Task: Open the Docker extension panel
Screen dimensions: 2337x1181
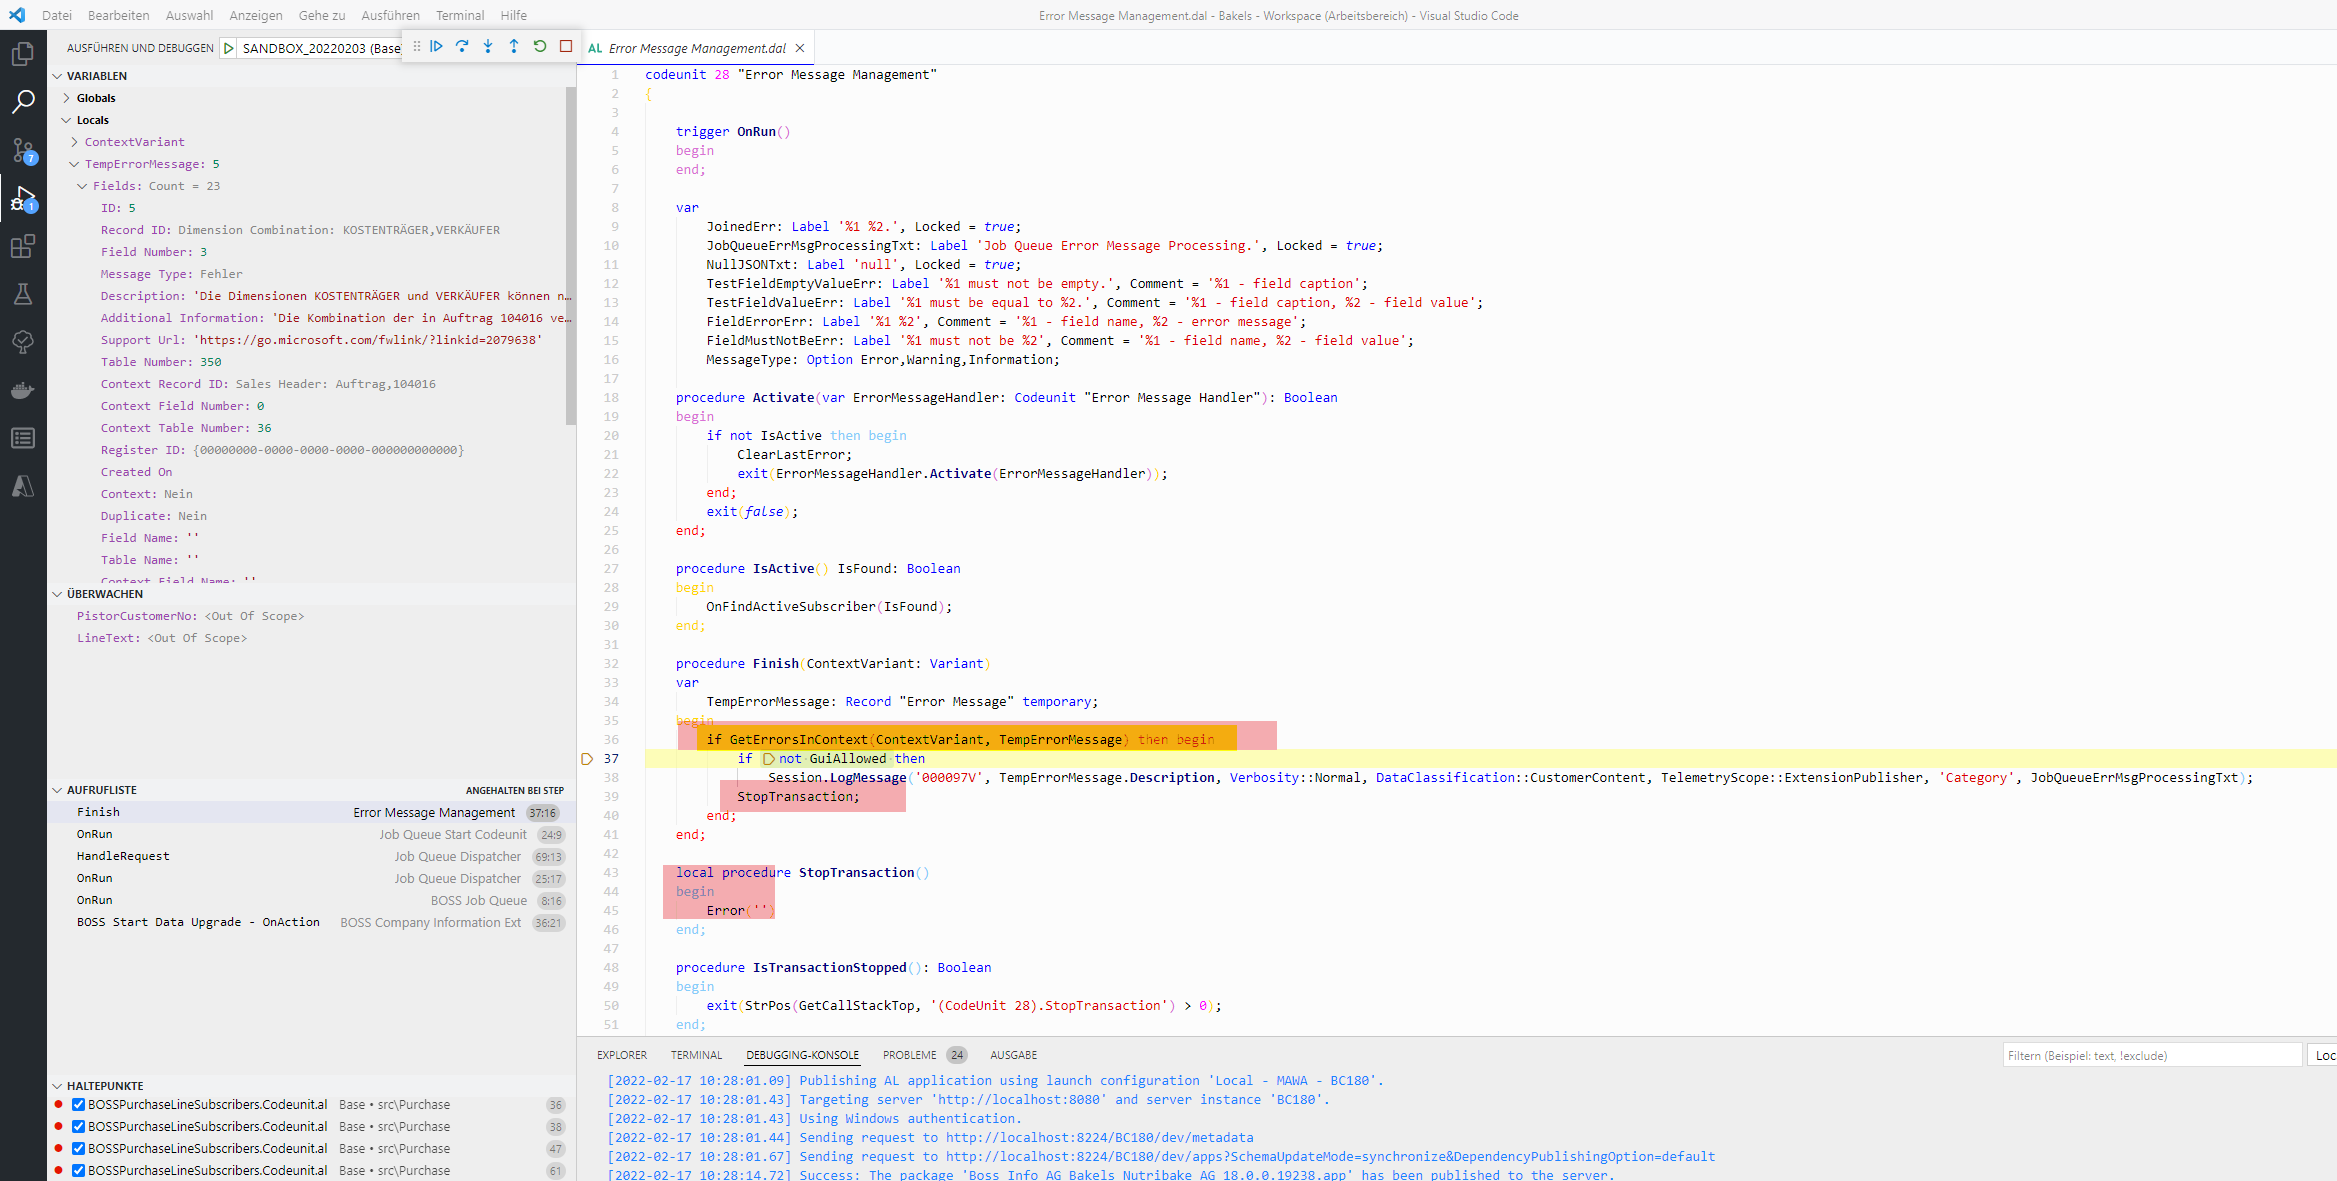Action: pyautogui.click(x=23, y=390)
